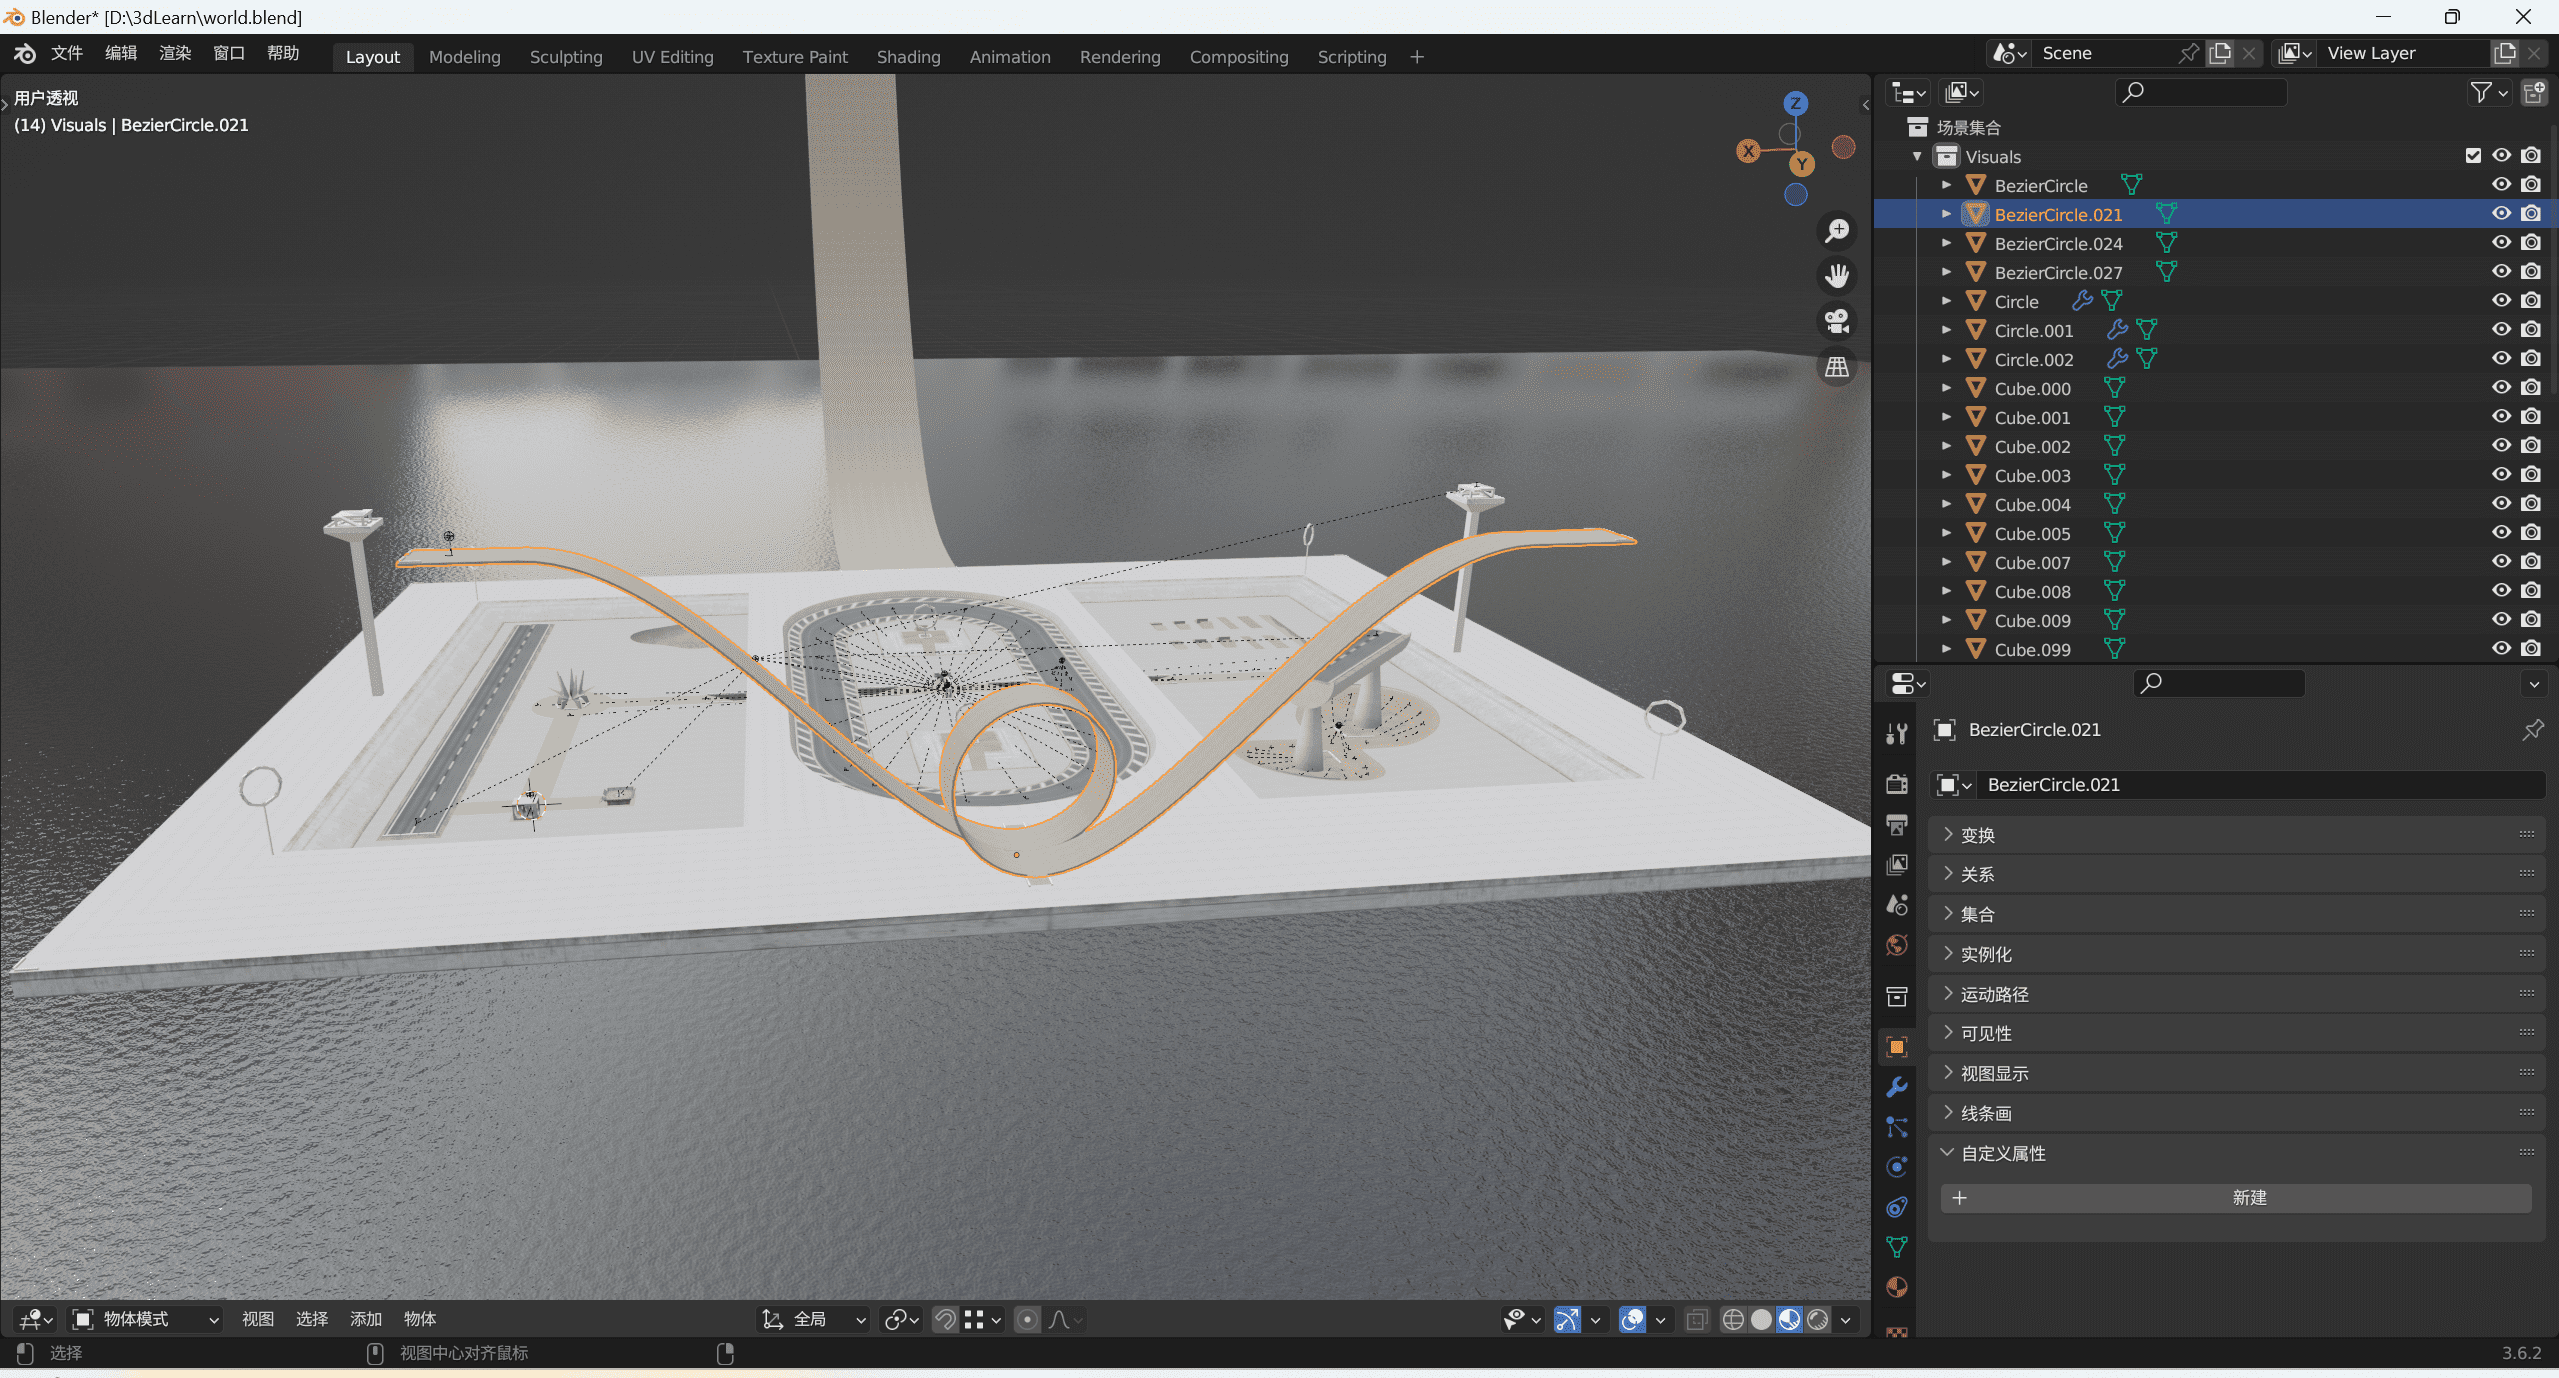Click the viewport pan hand icon
This screenshot has width=2559, height=1378.
coord(1837,276)
